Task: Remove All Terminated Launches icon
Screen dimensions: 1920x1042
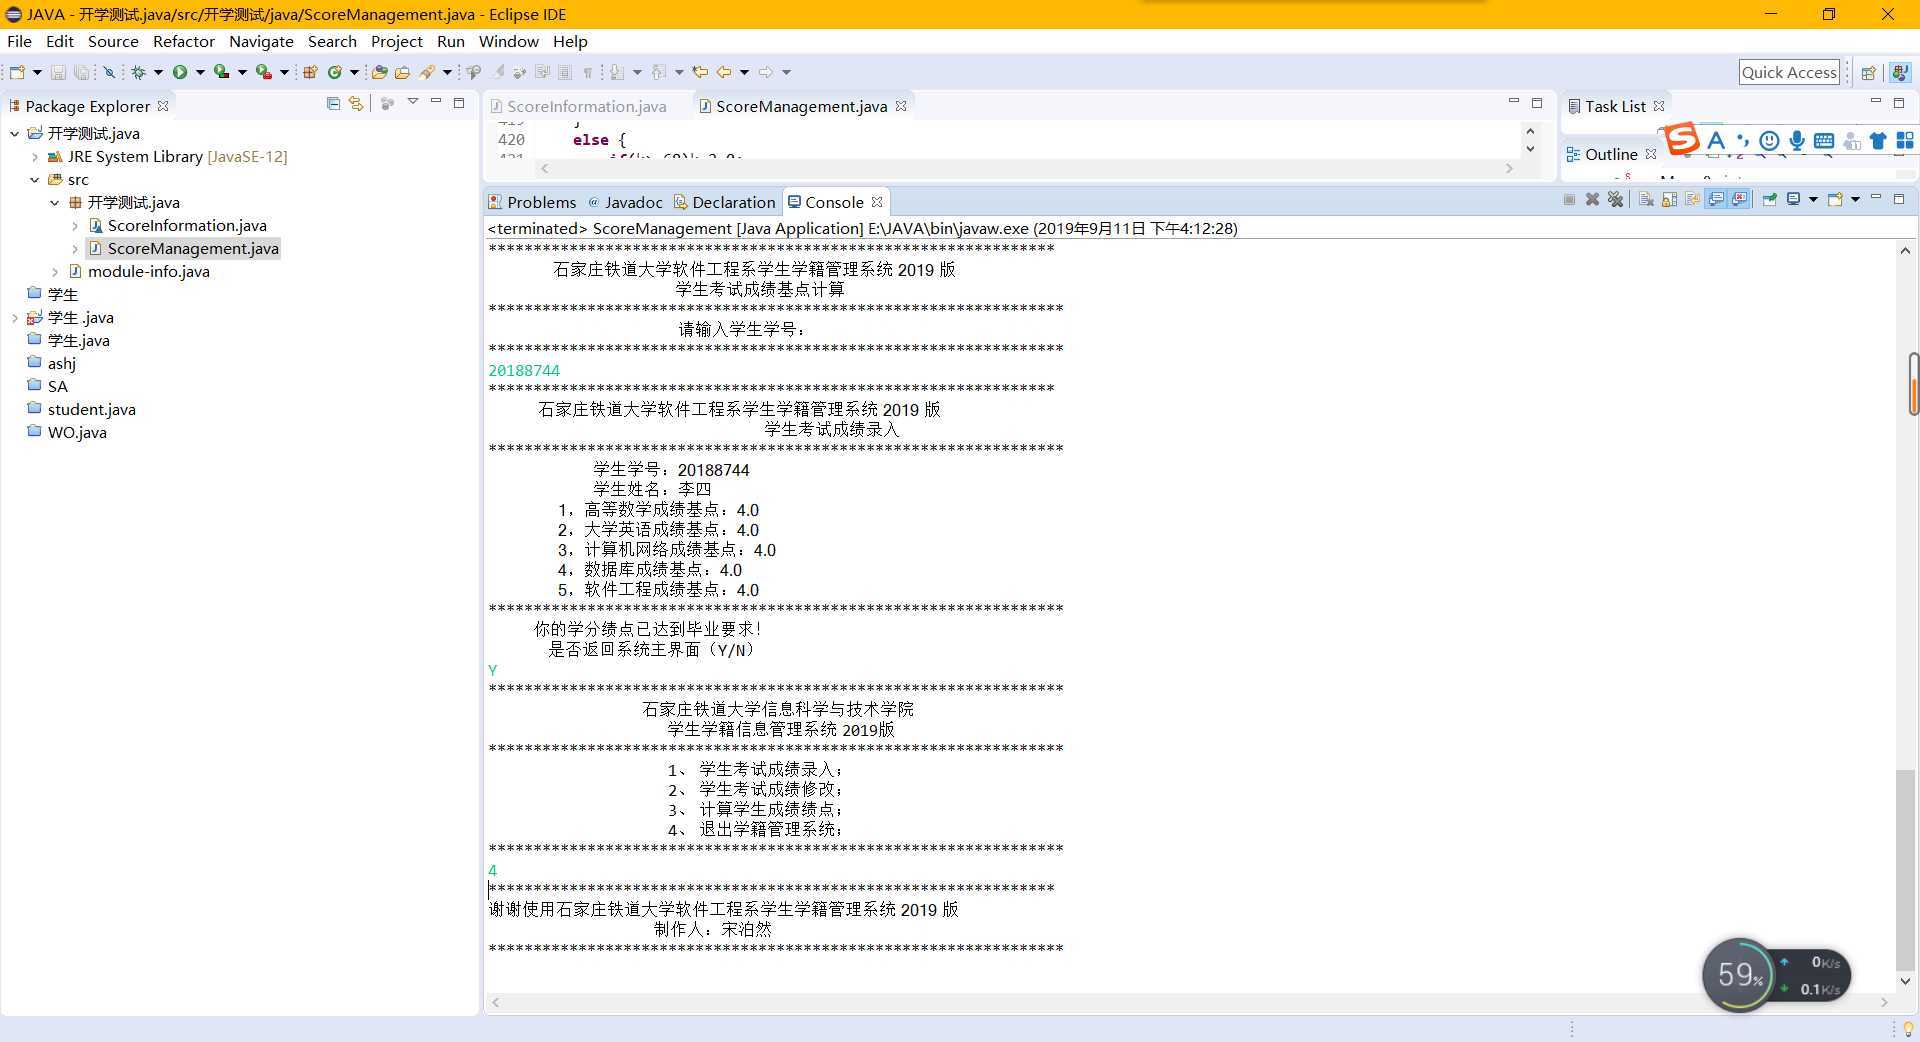Action: click(x=1615, y=199)
